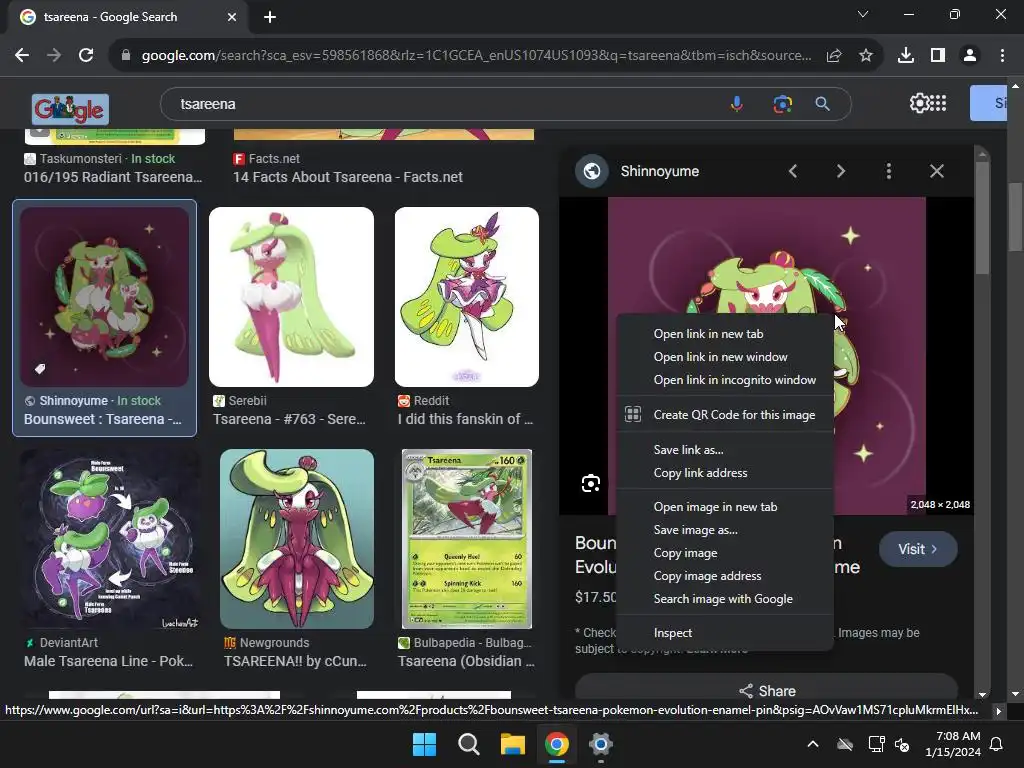Open Bulbapedia Tsareena card thumbnail
The width and height of the screenshot is (1024, 768).
tap(467, 539)
